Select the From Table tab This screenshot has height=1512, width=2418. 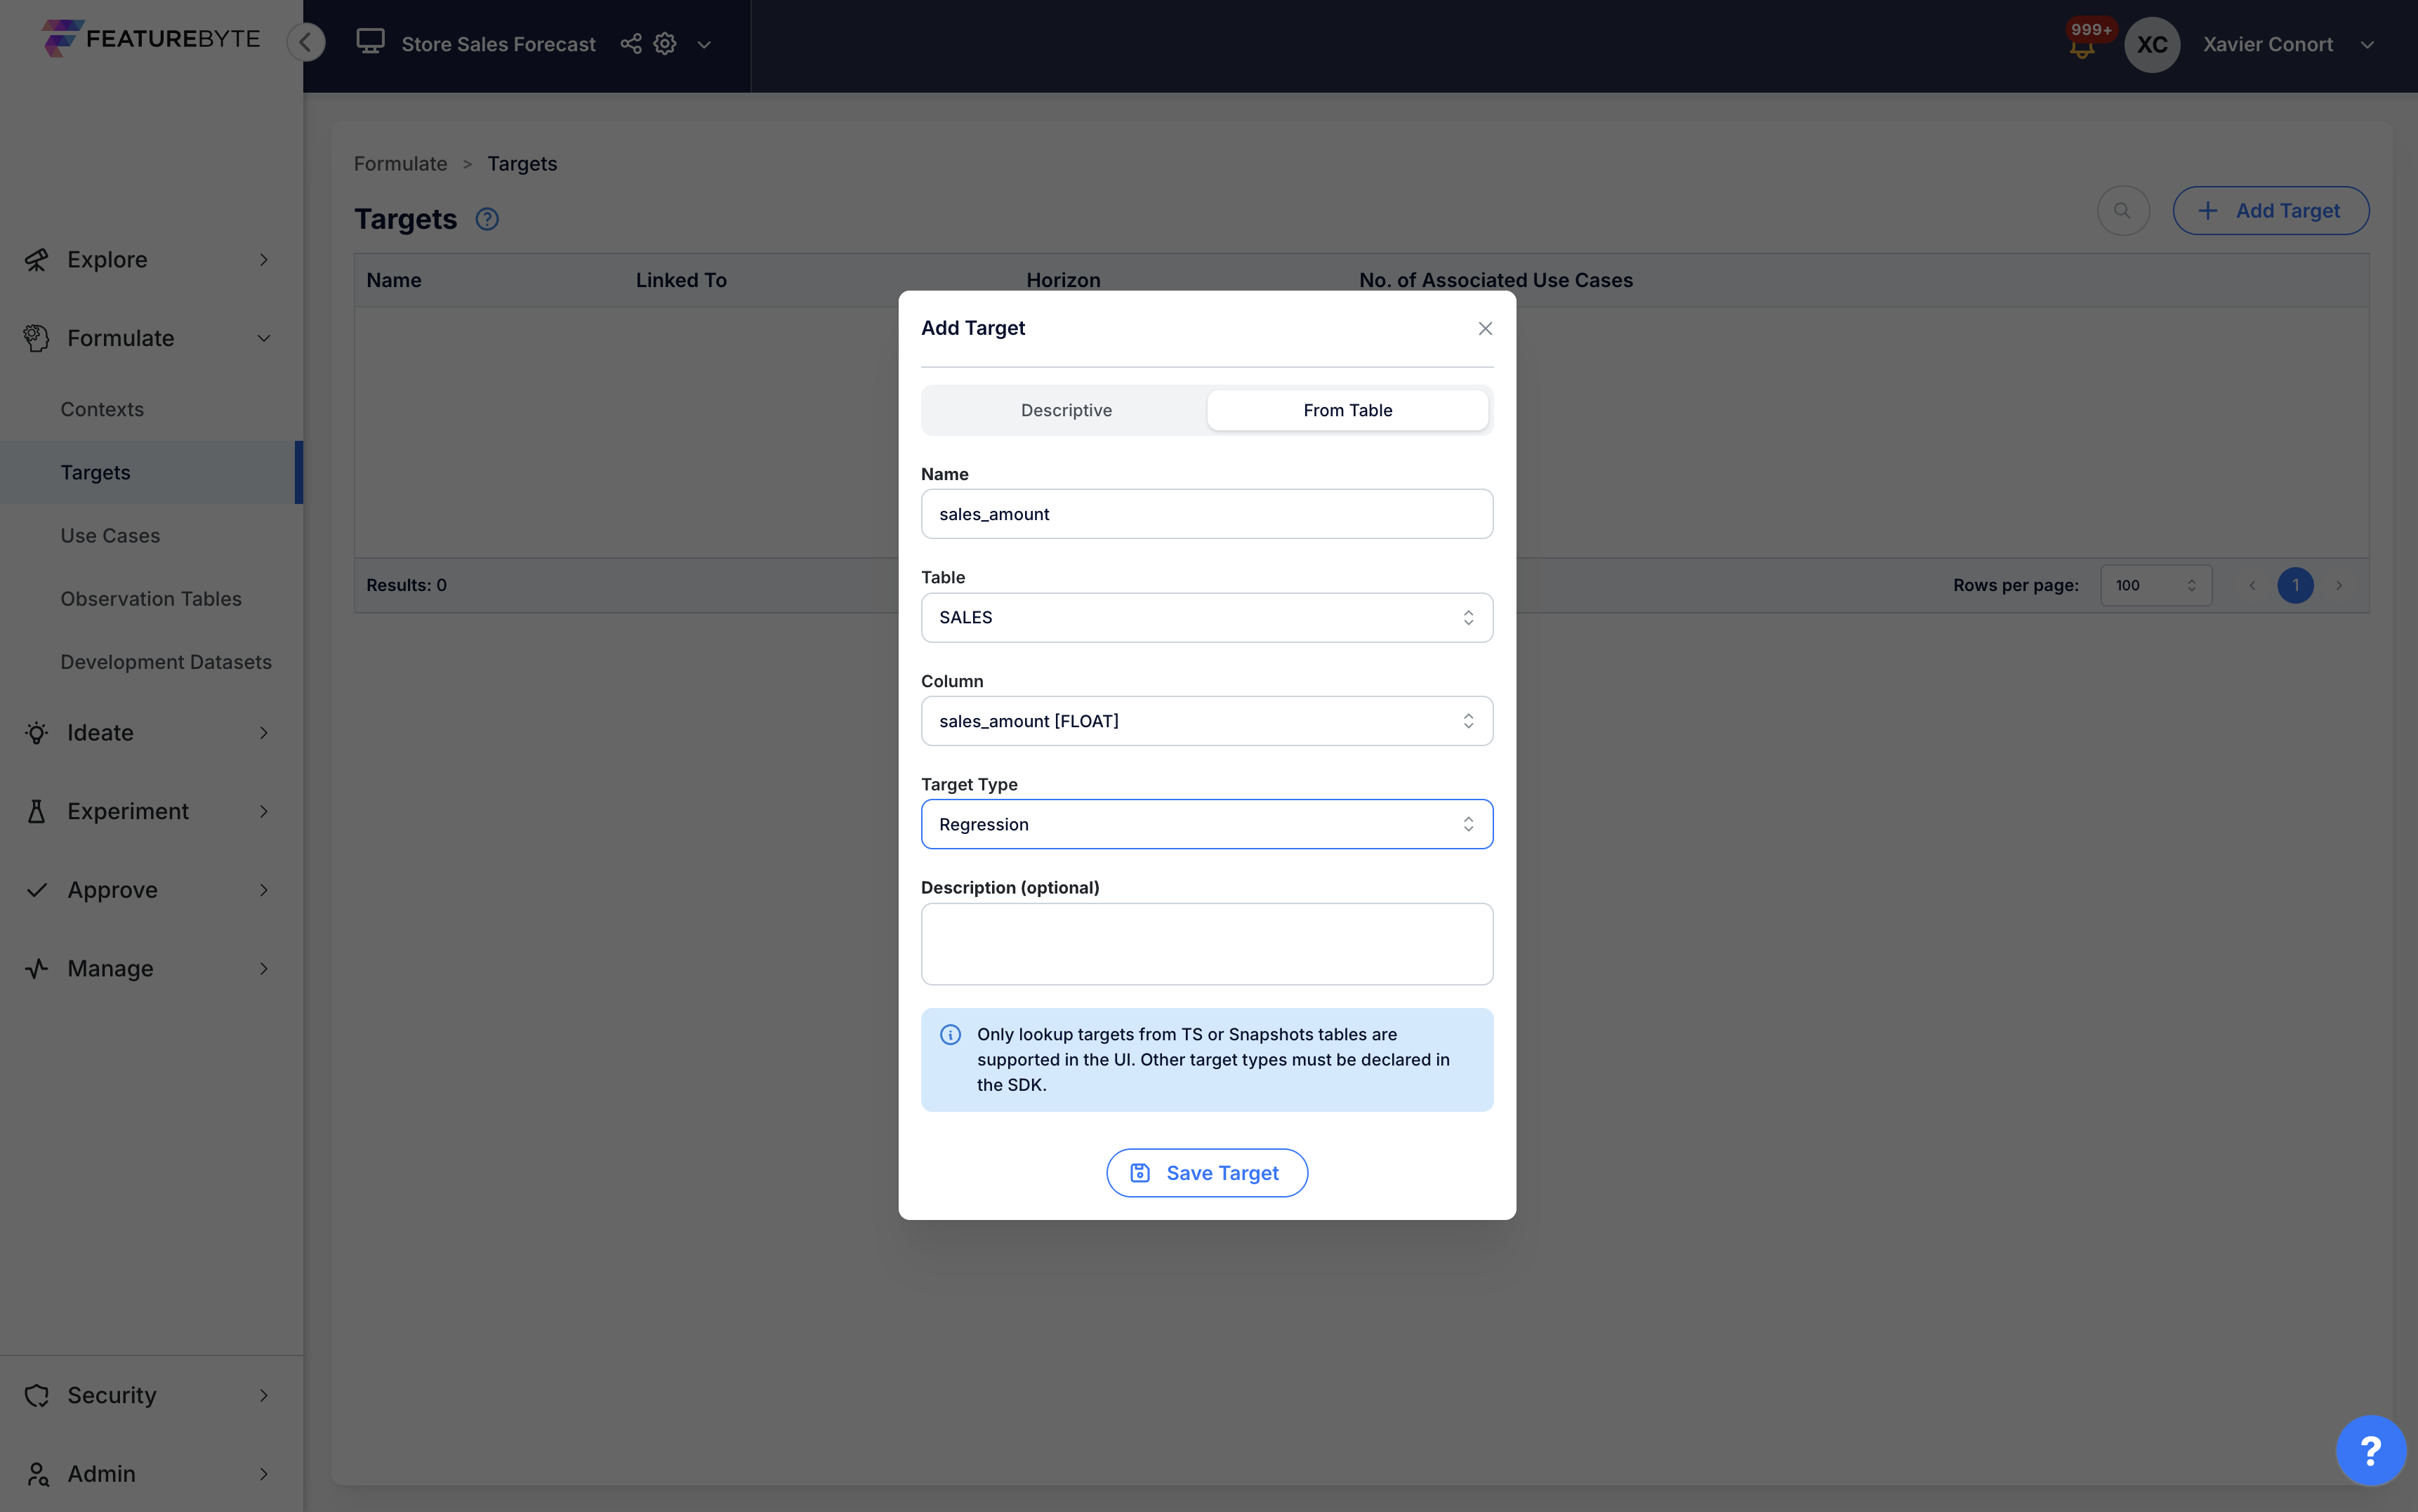tap(1347, 410)
